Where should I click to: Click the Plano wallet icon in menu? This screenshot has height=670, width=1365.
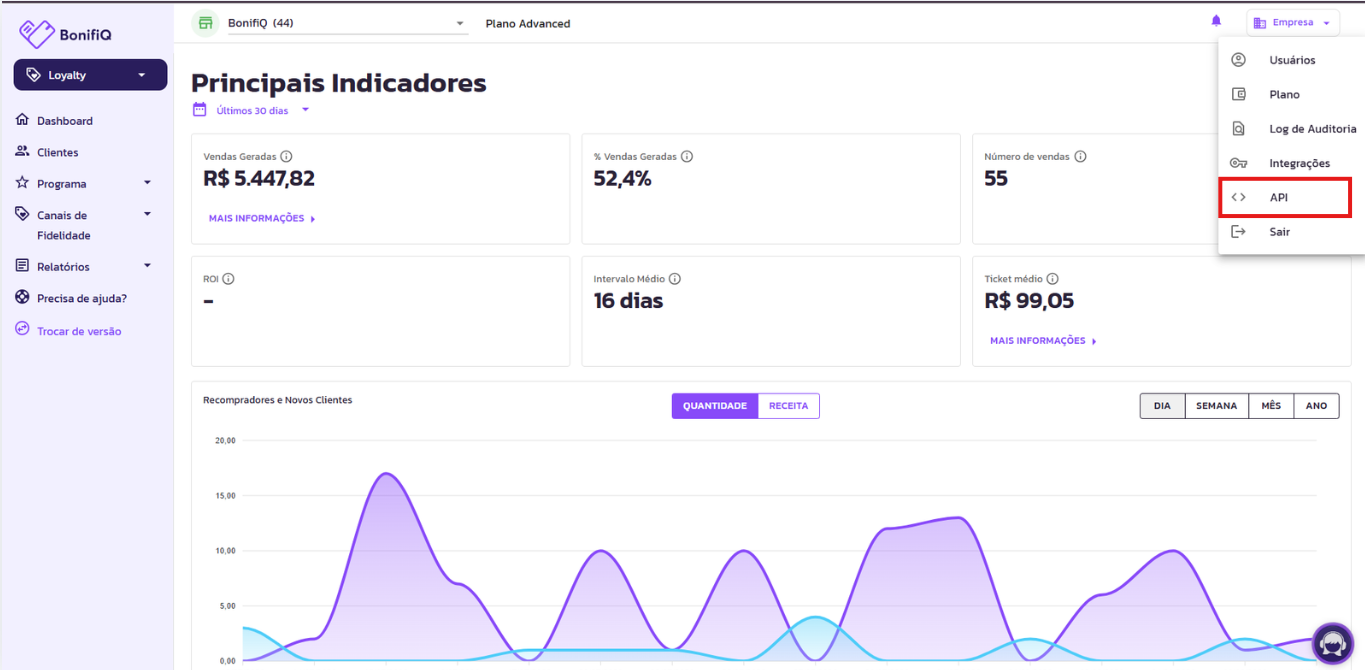point(1238,94)
